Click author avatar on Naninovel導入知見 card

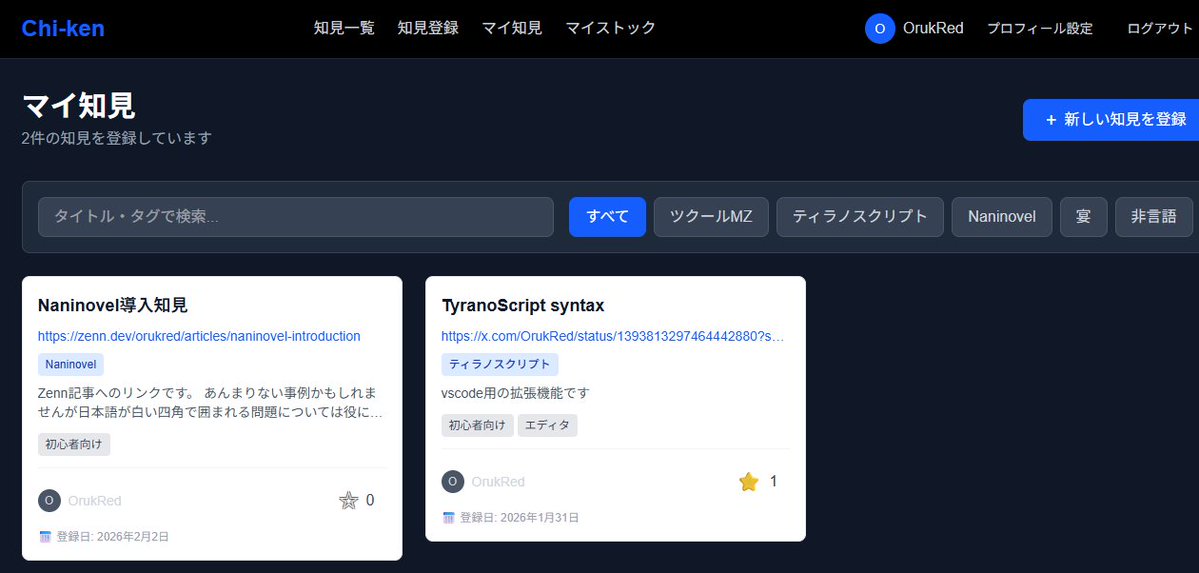[x=49, y=500]
